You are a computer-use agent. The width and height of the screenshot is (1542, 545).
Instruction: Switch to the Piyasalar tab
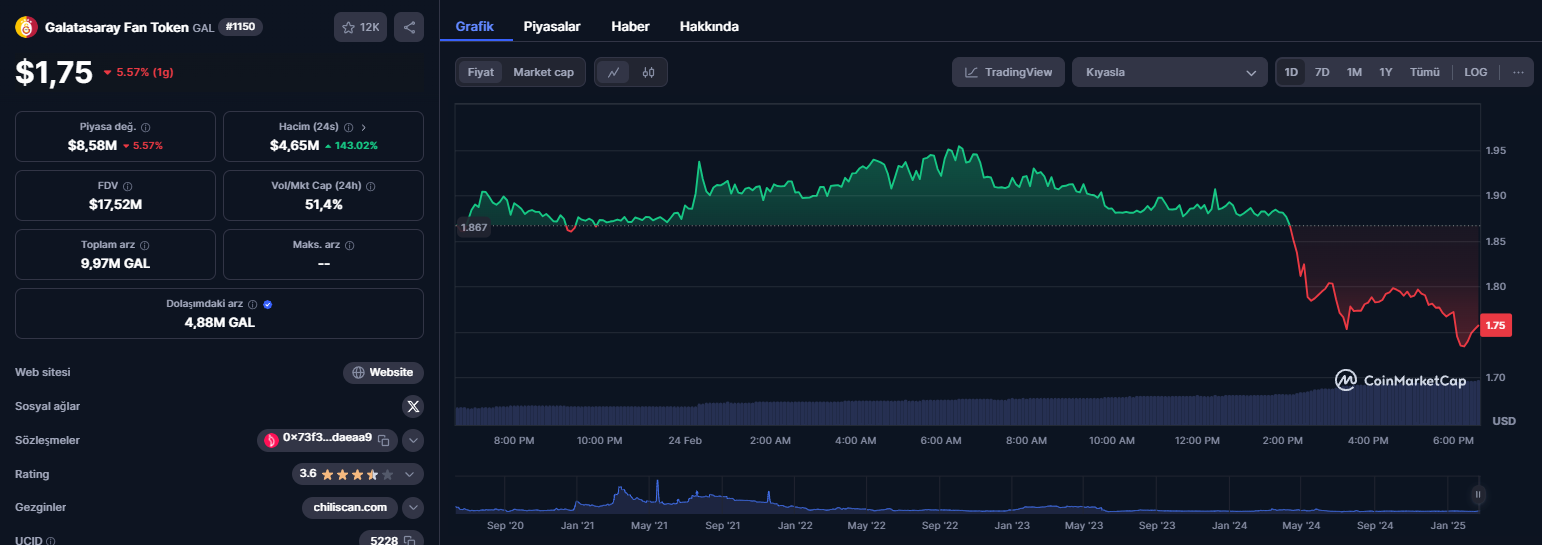click(552, 26)
